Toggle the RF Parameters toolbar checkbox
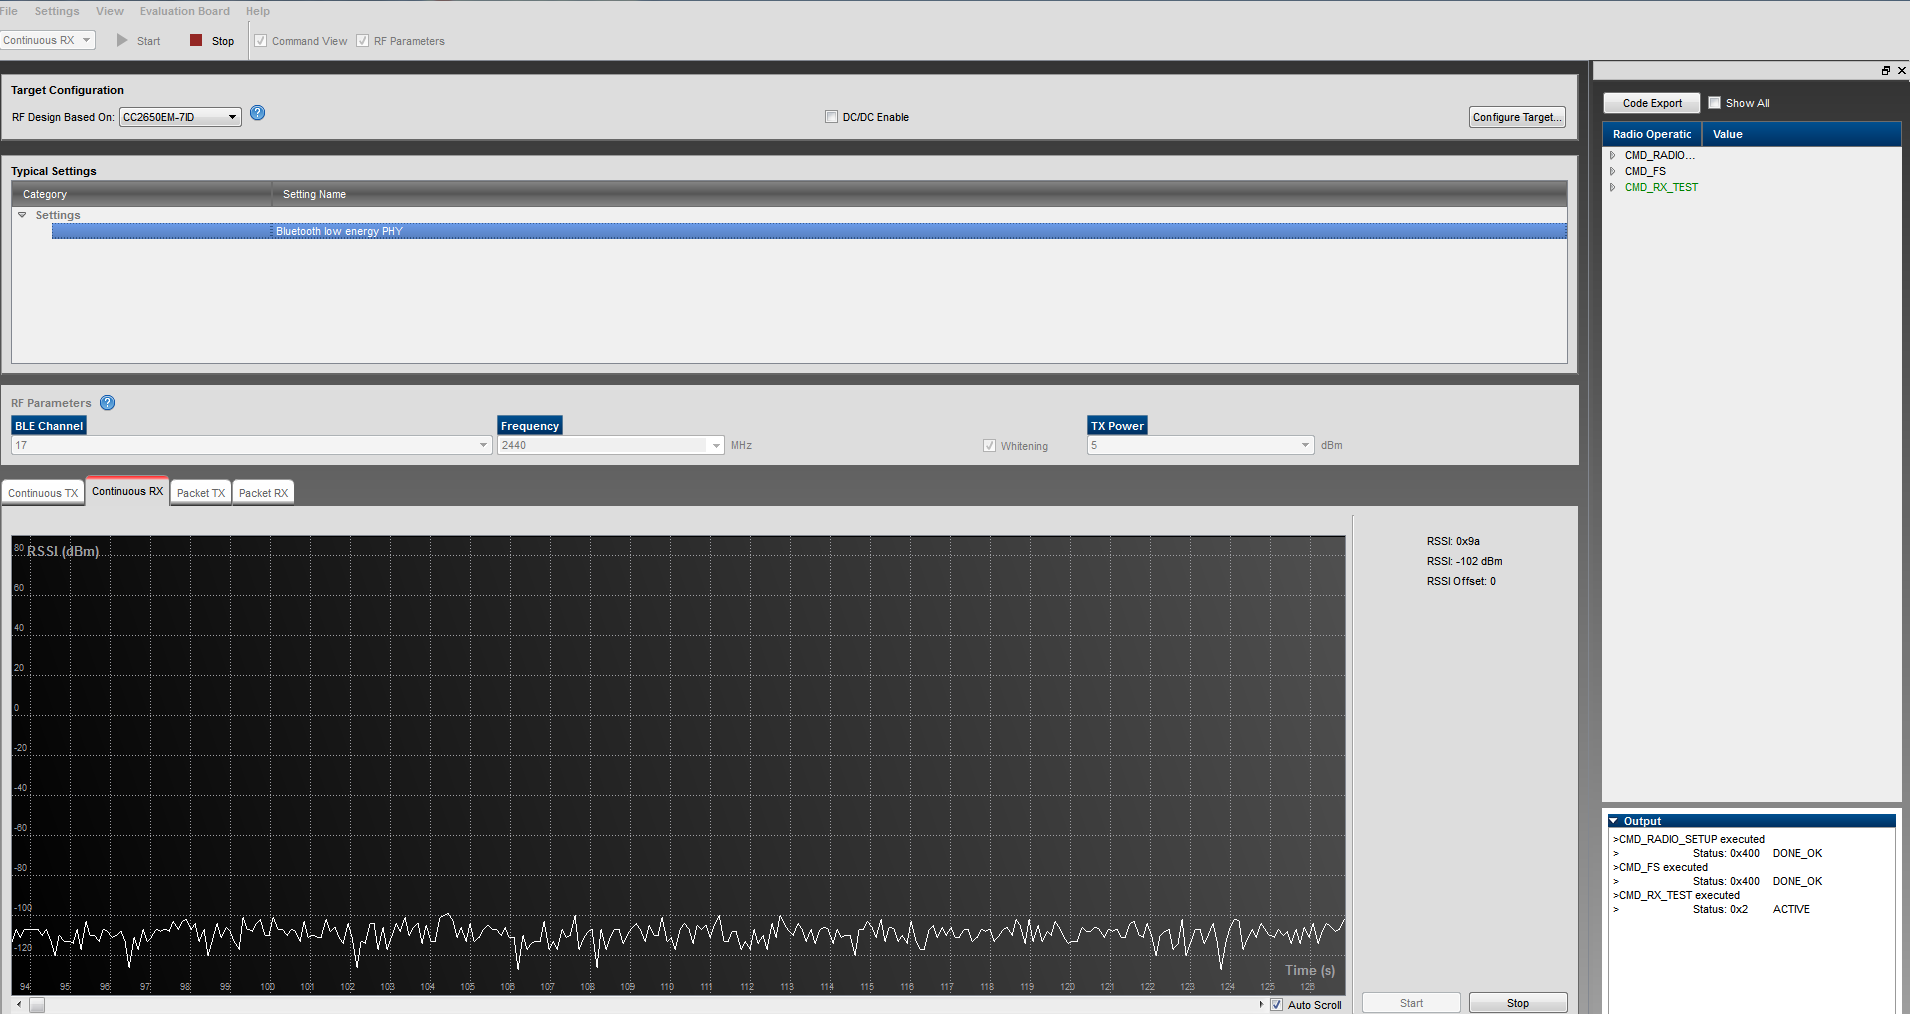1910x1014 pixels. pyautogui.click(x=363, y=41)
